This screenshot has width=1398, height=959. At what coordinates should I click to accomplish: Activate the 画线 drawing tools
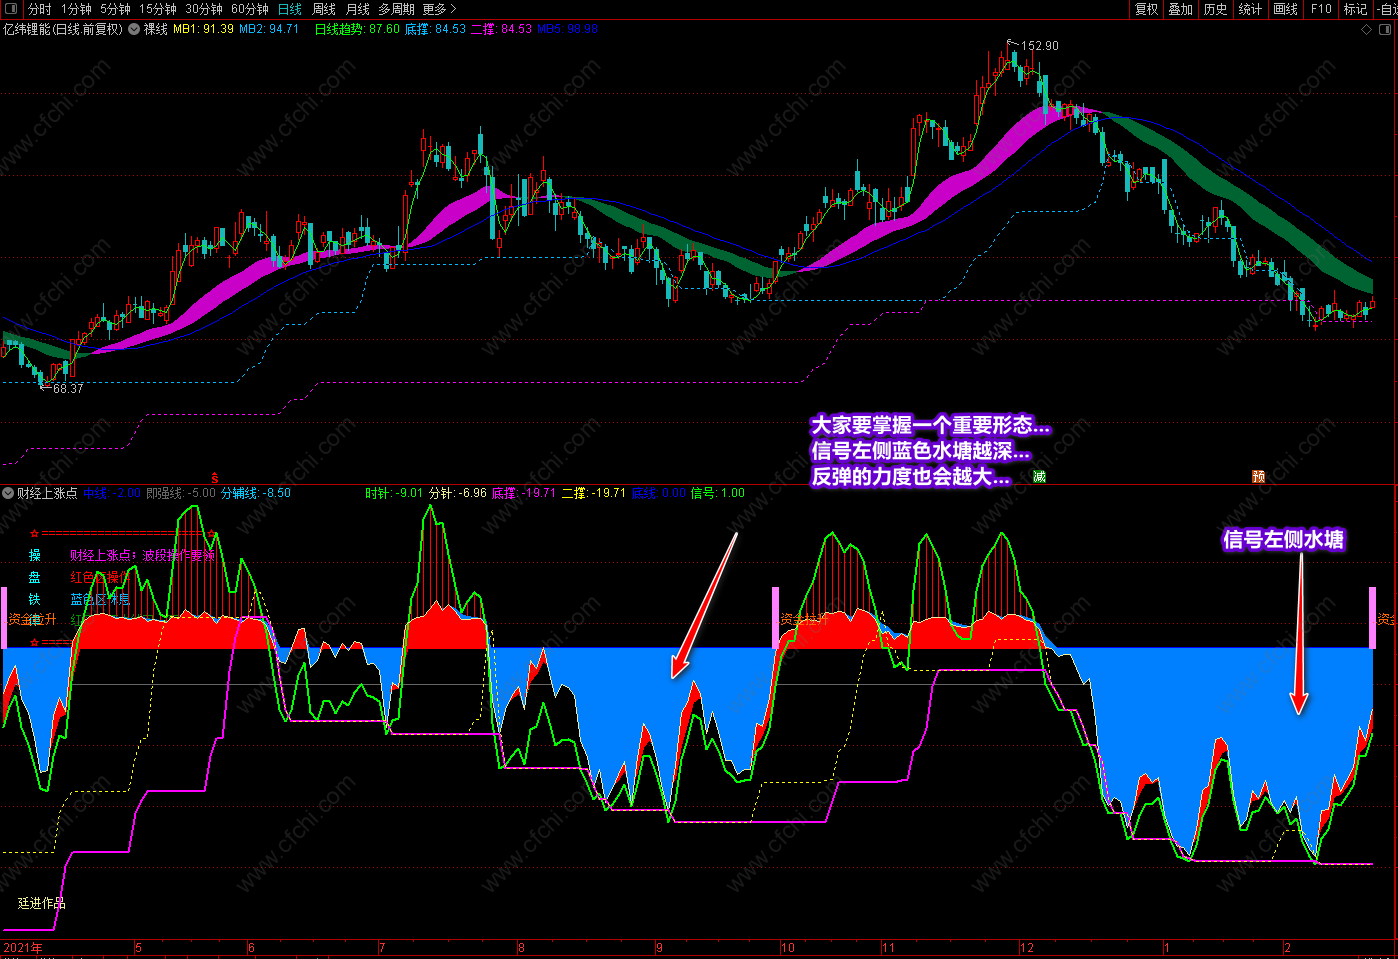1286,9
